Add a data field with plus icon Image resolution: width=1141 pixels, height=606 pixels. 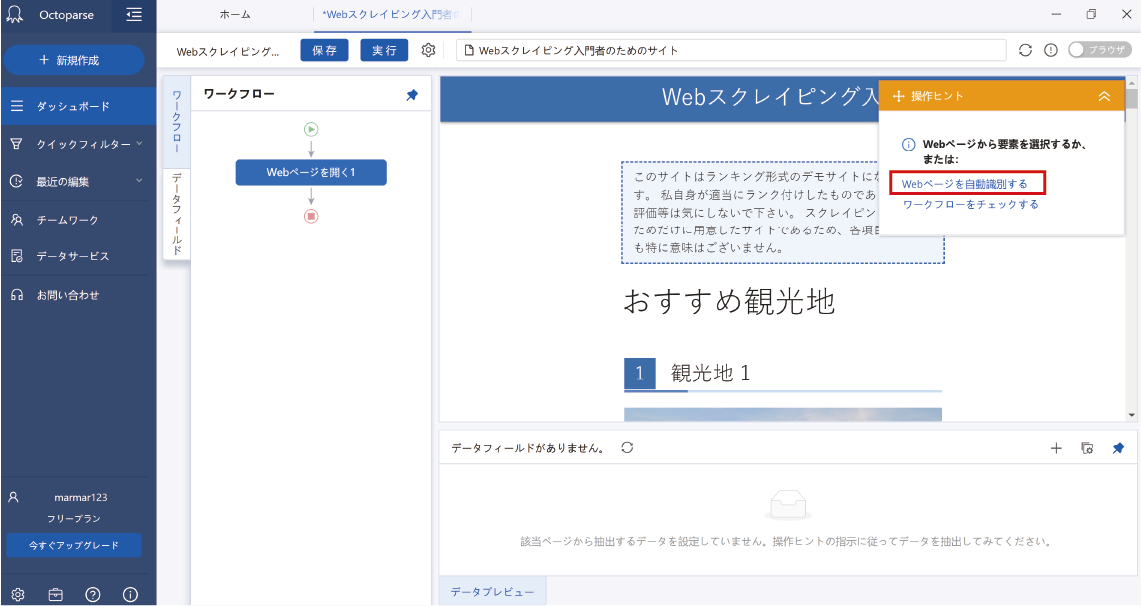pyautogui.click(x=1056, y=448)
